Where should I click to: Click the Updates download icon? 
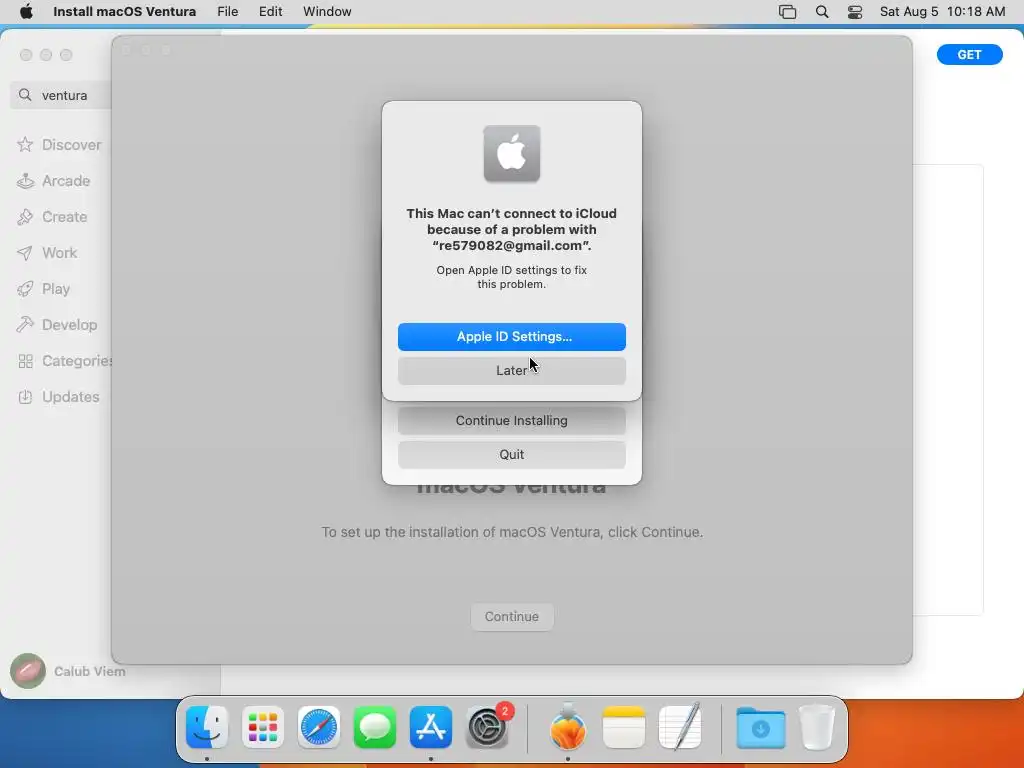click(25, 396)
